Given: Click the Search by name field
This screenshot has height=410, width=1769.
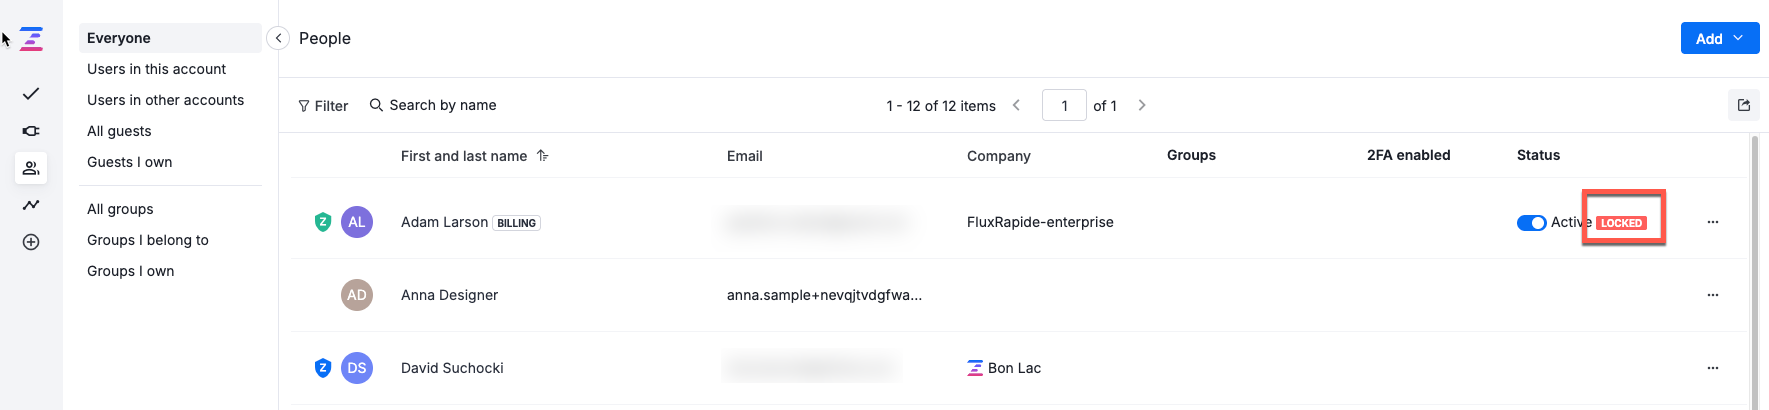Looking at the screenshot, I should (x=442, y=105).
